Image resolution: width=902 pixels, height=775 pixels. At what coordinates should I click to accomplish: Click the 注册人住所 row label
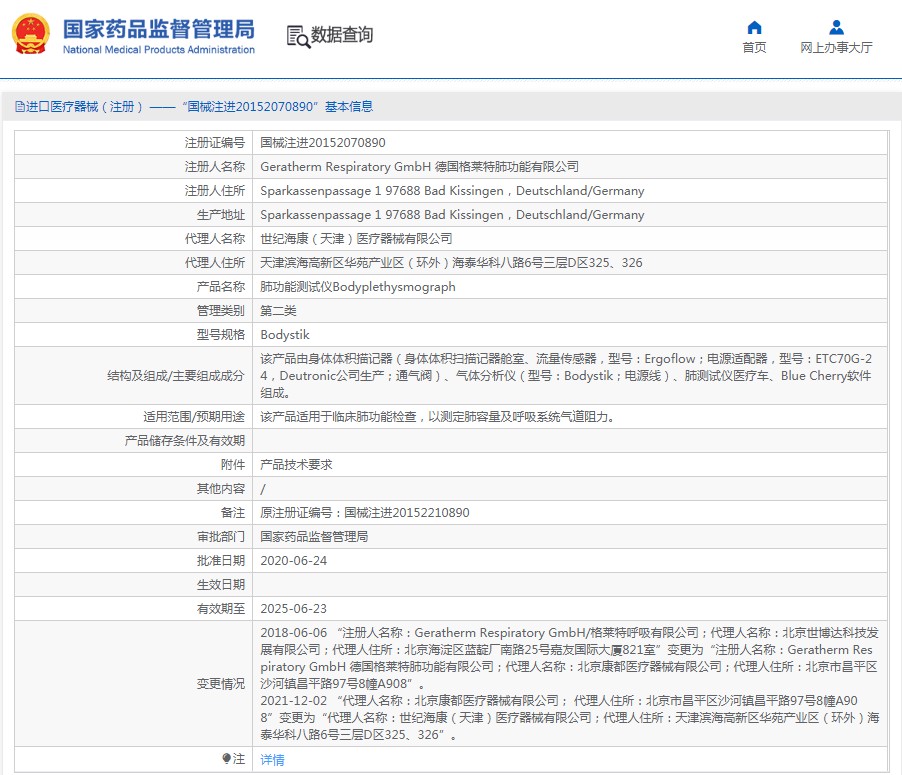coord(215,190)
